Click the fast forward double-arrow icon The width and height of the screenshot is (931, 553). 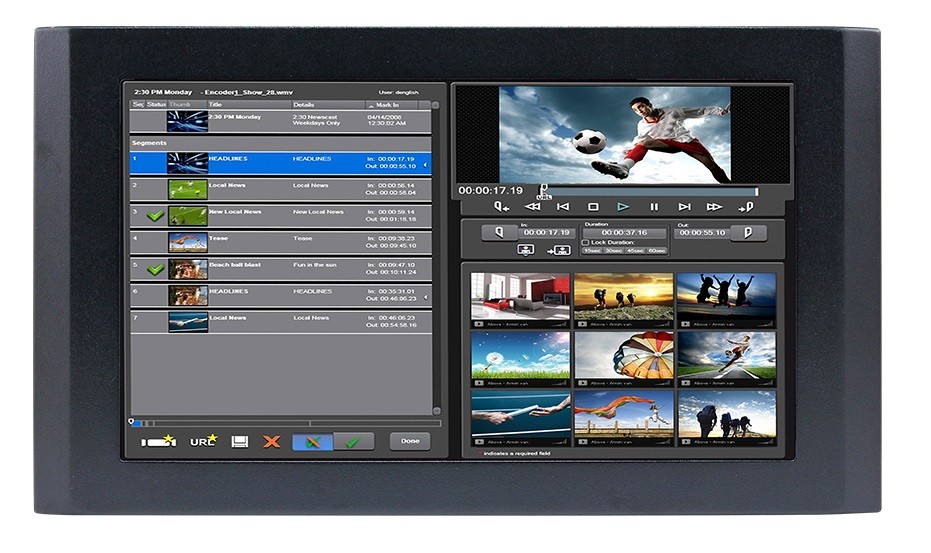(x=714, y=207)
